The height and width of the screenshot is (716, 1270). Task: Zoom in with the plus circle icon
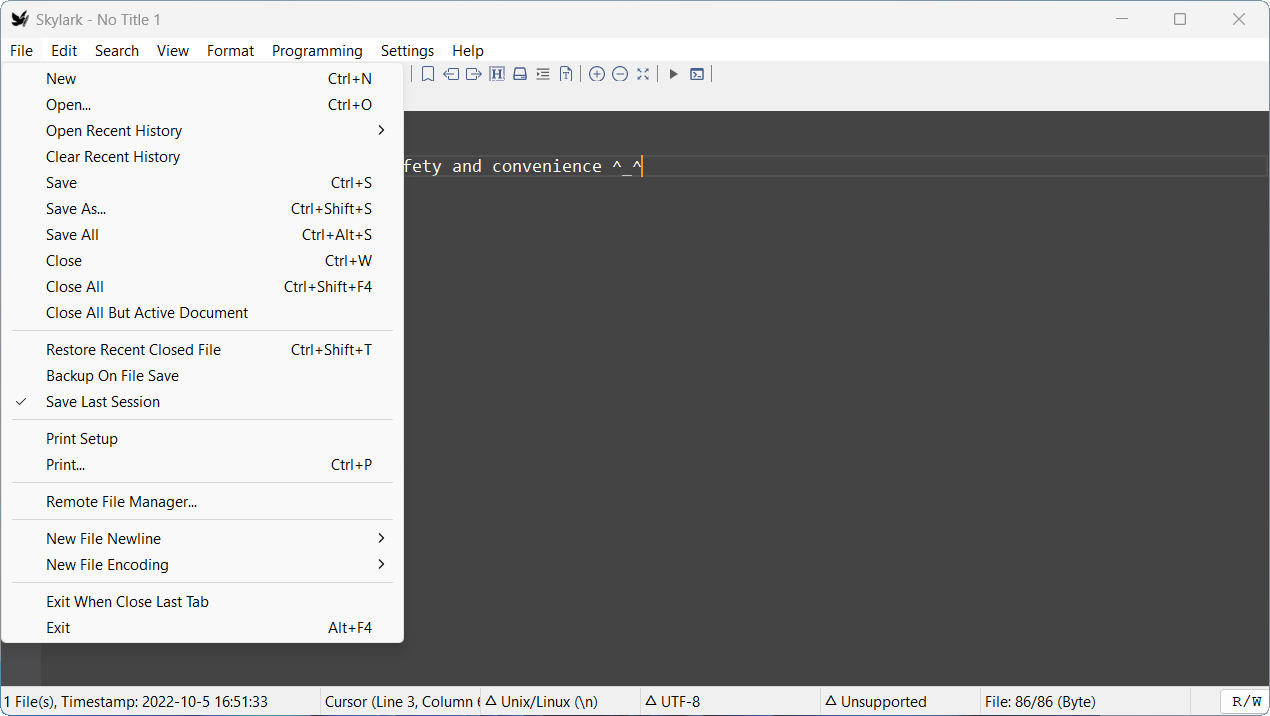coord(597,74)
